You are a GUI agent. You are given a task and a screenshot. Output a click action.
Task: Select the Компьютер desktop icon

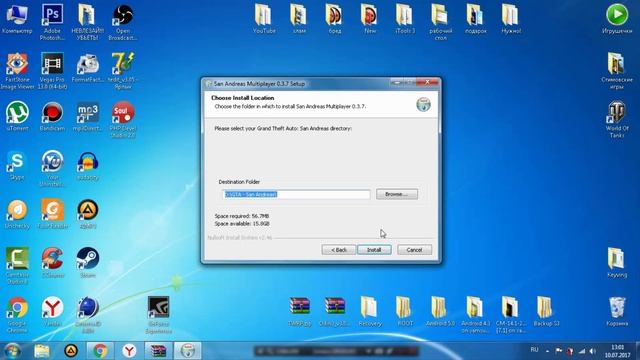17,19
